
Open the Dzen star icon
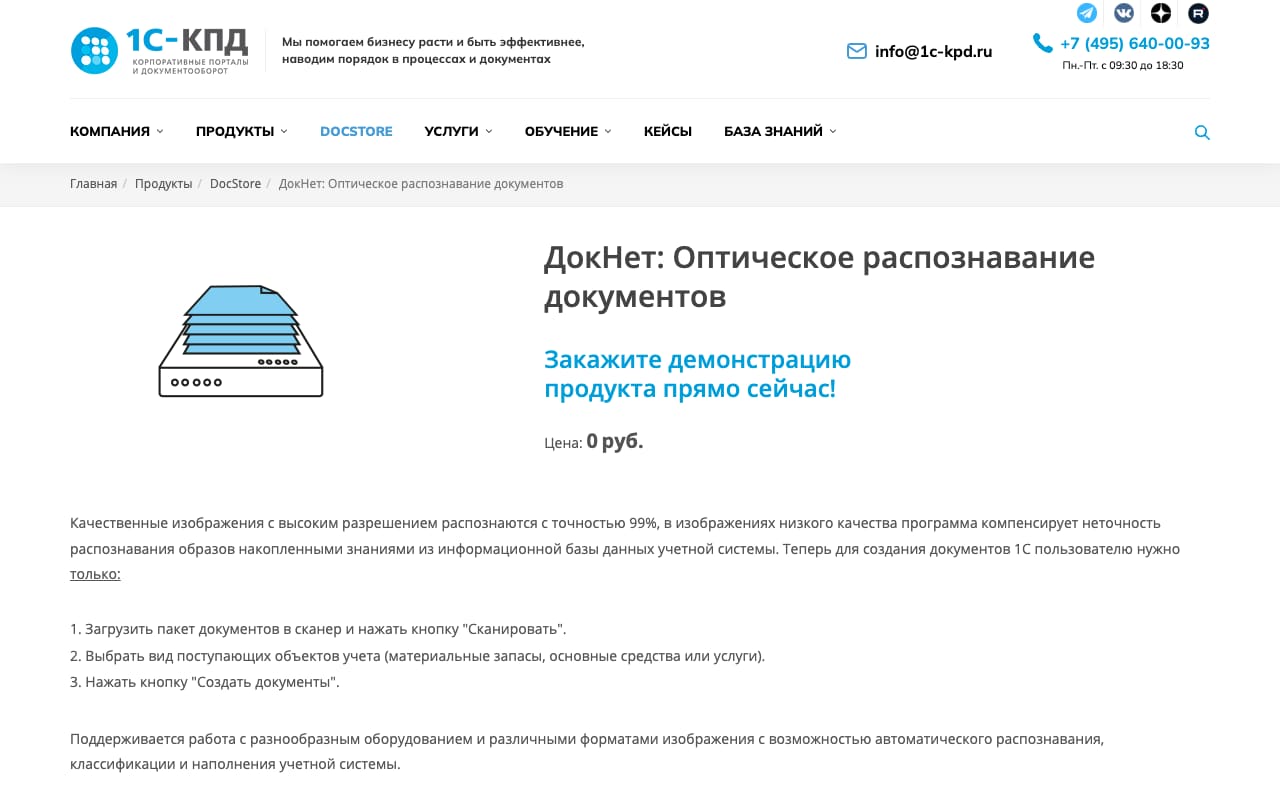(x=1161, y=13)
